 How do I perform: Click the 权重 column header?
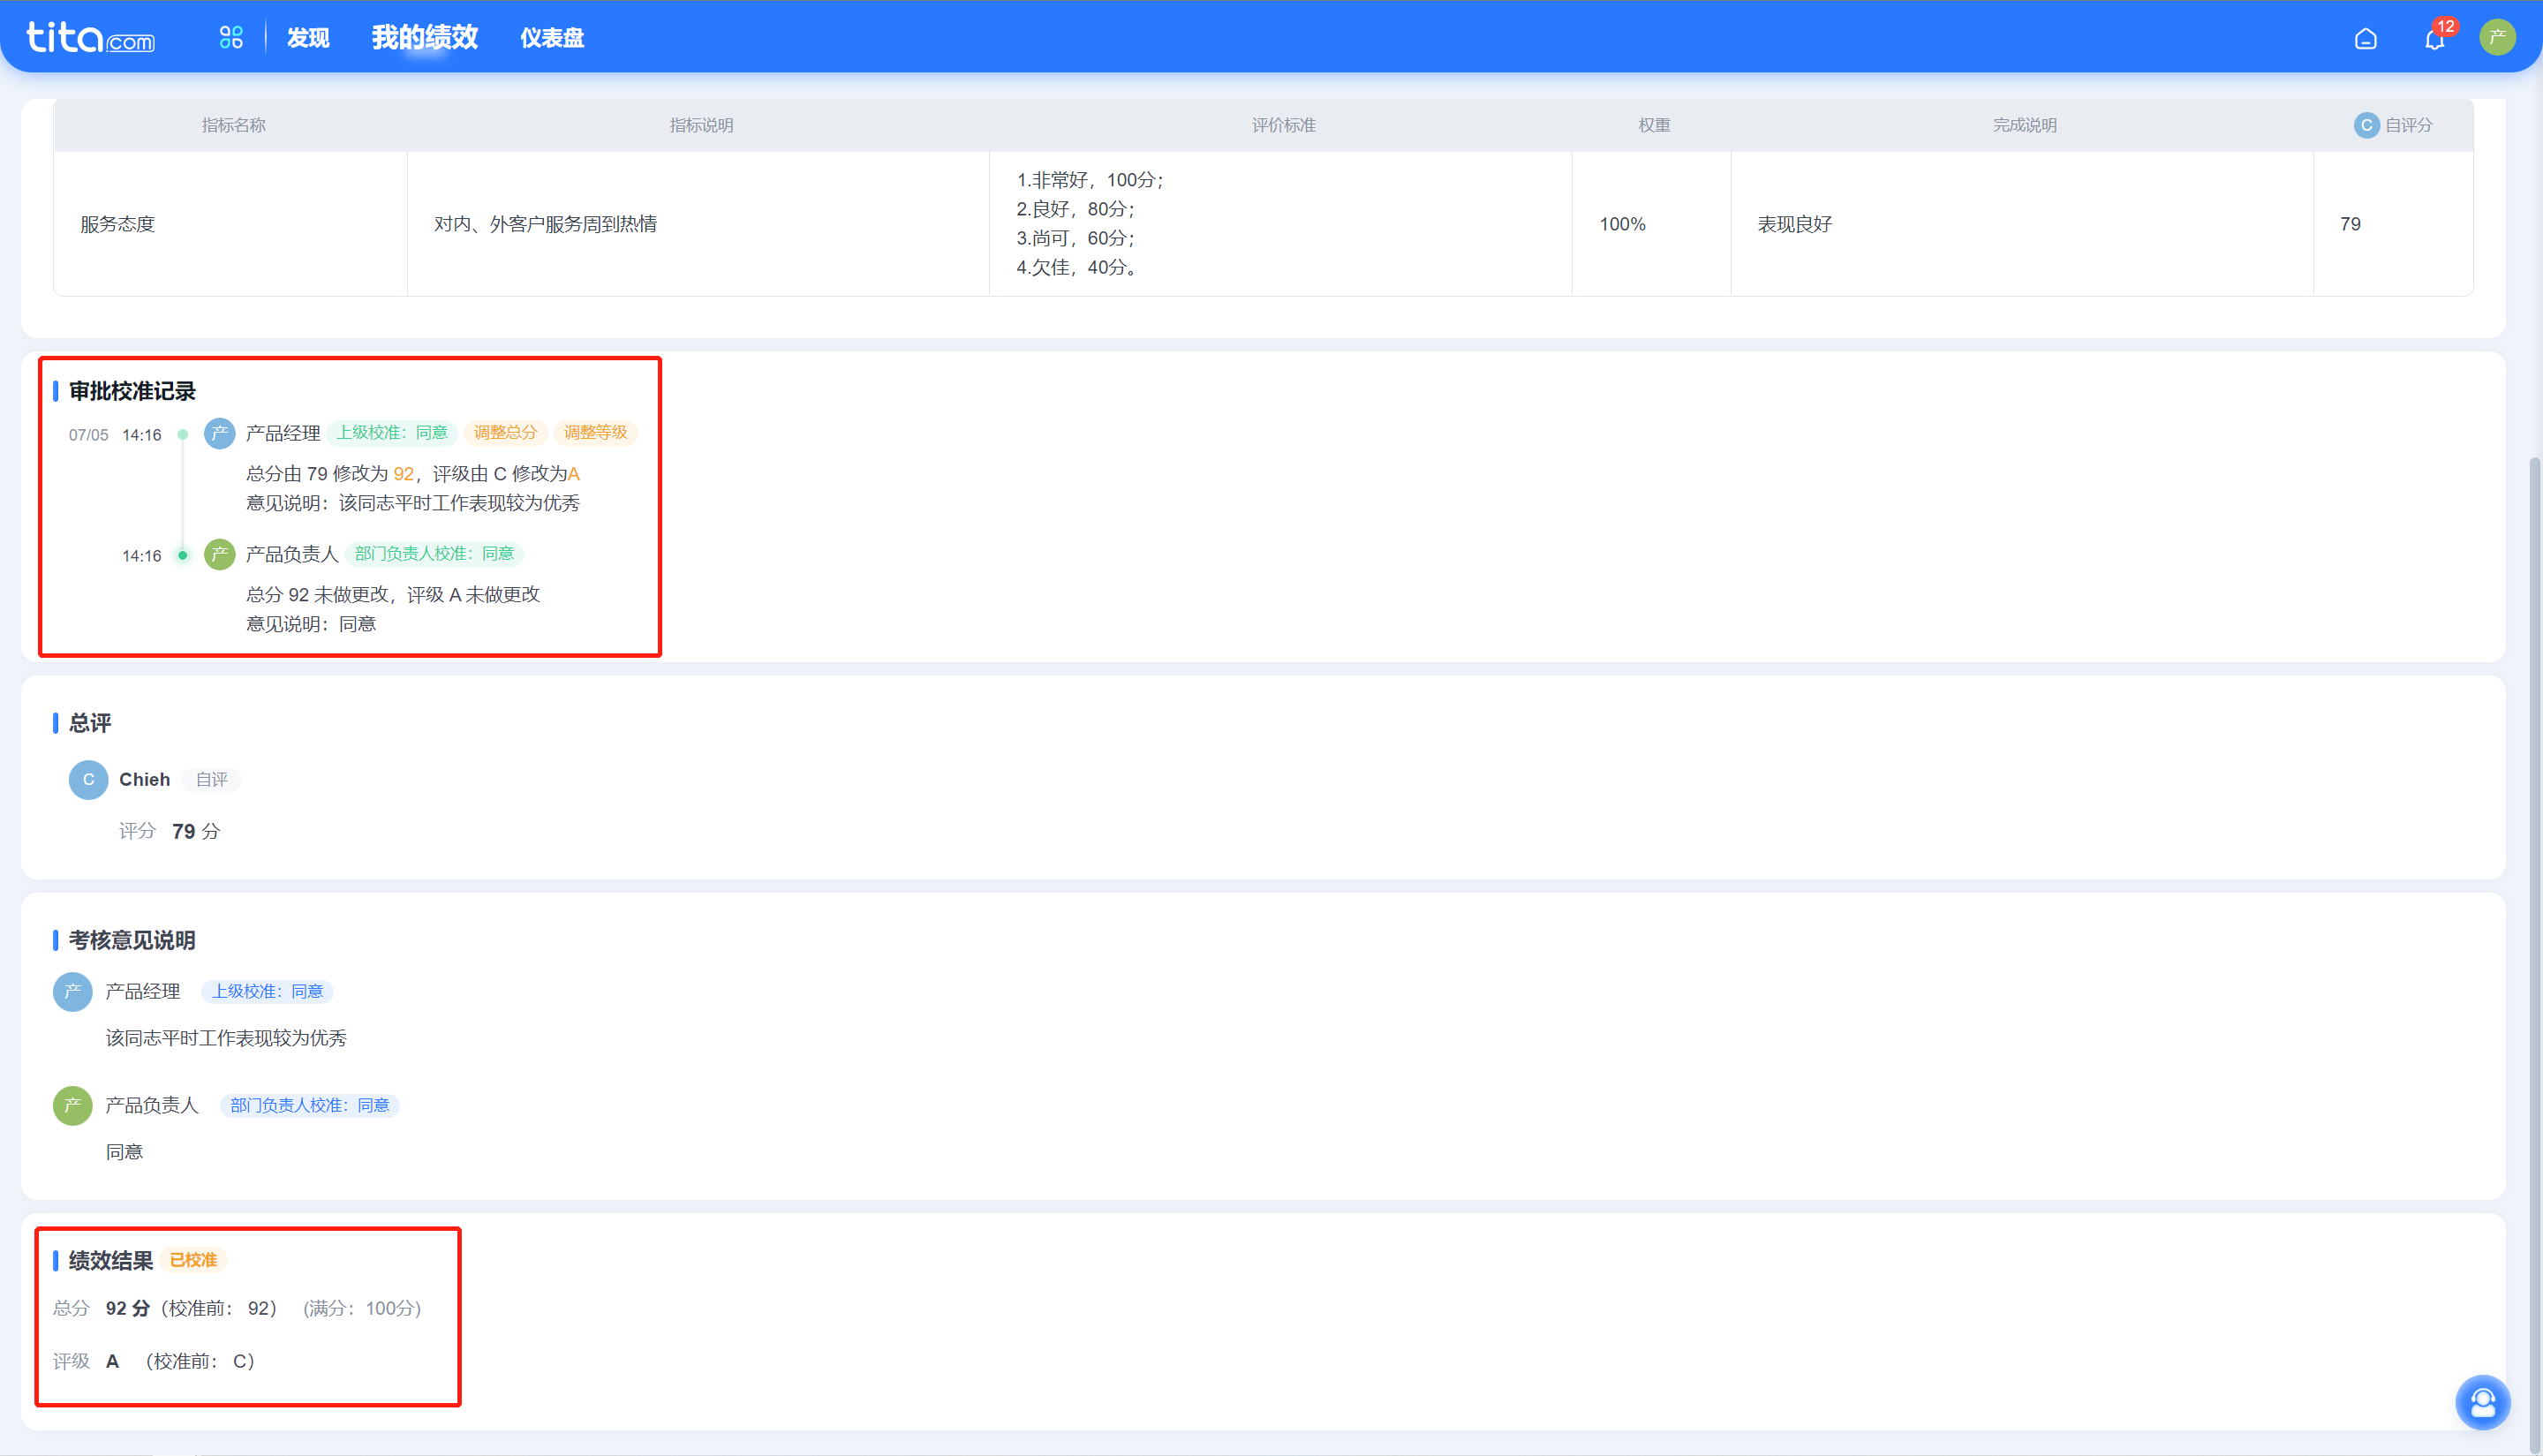(1654, 125)
